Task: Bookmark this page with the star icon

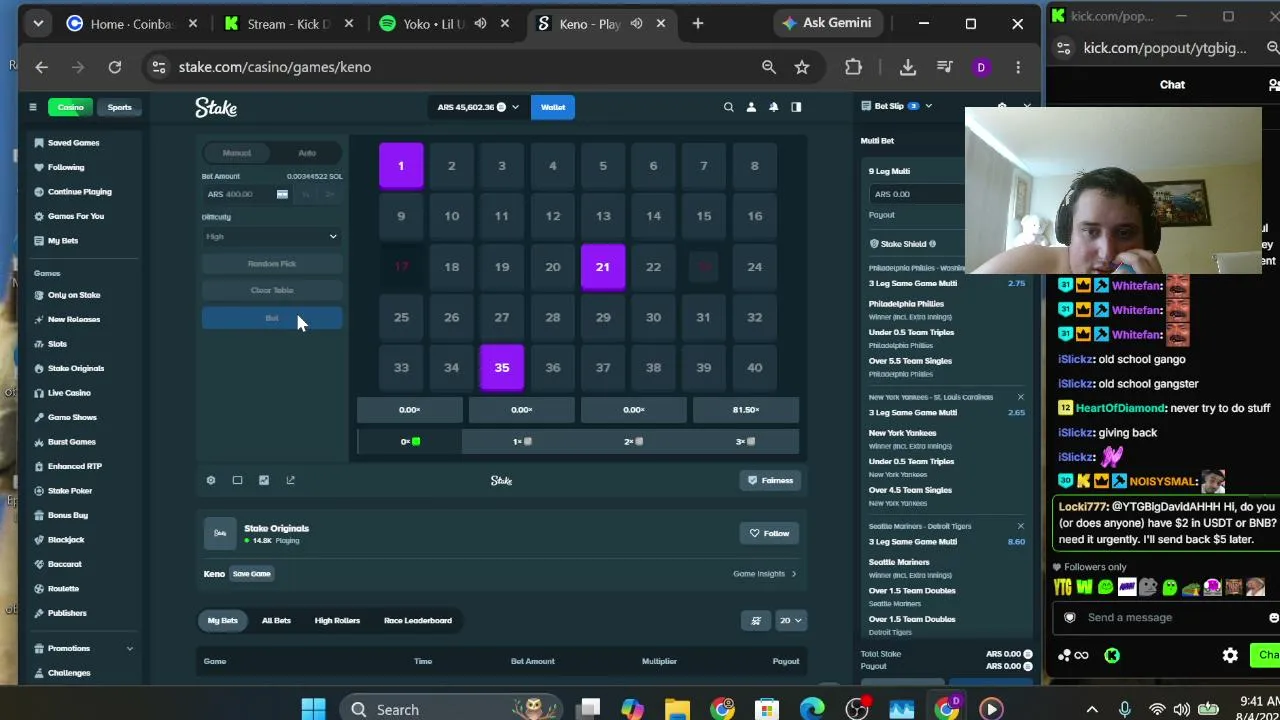Action: pyautogui.click(x=802, y=67)
